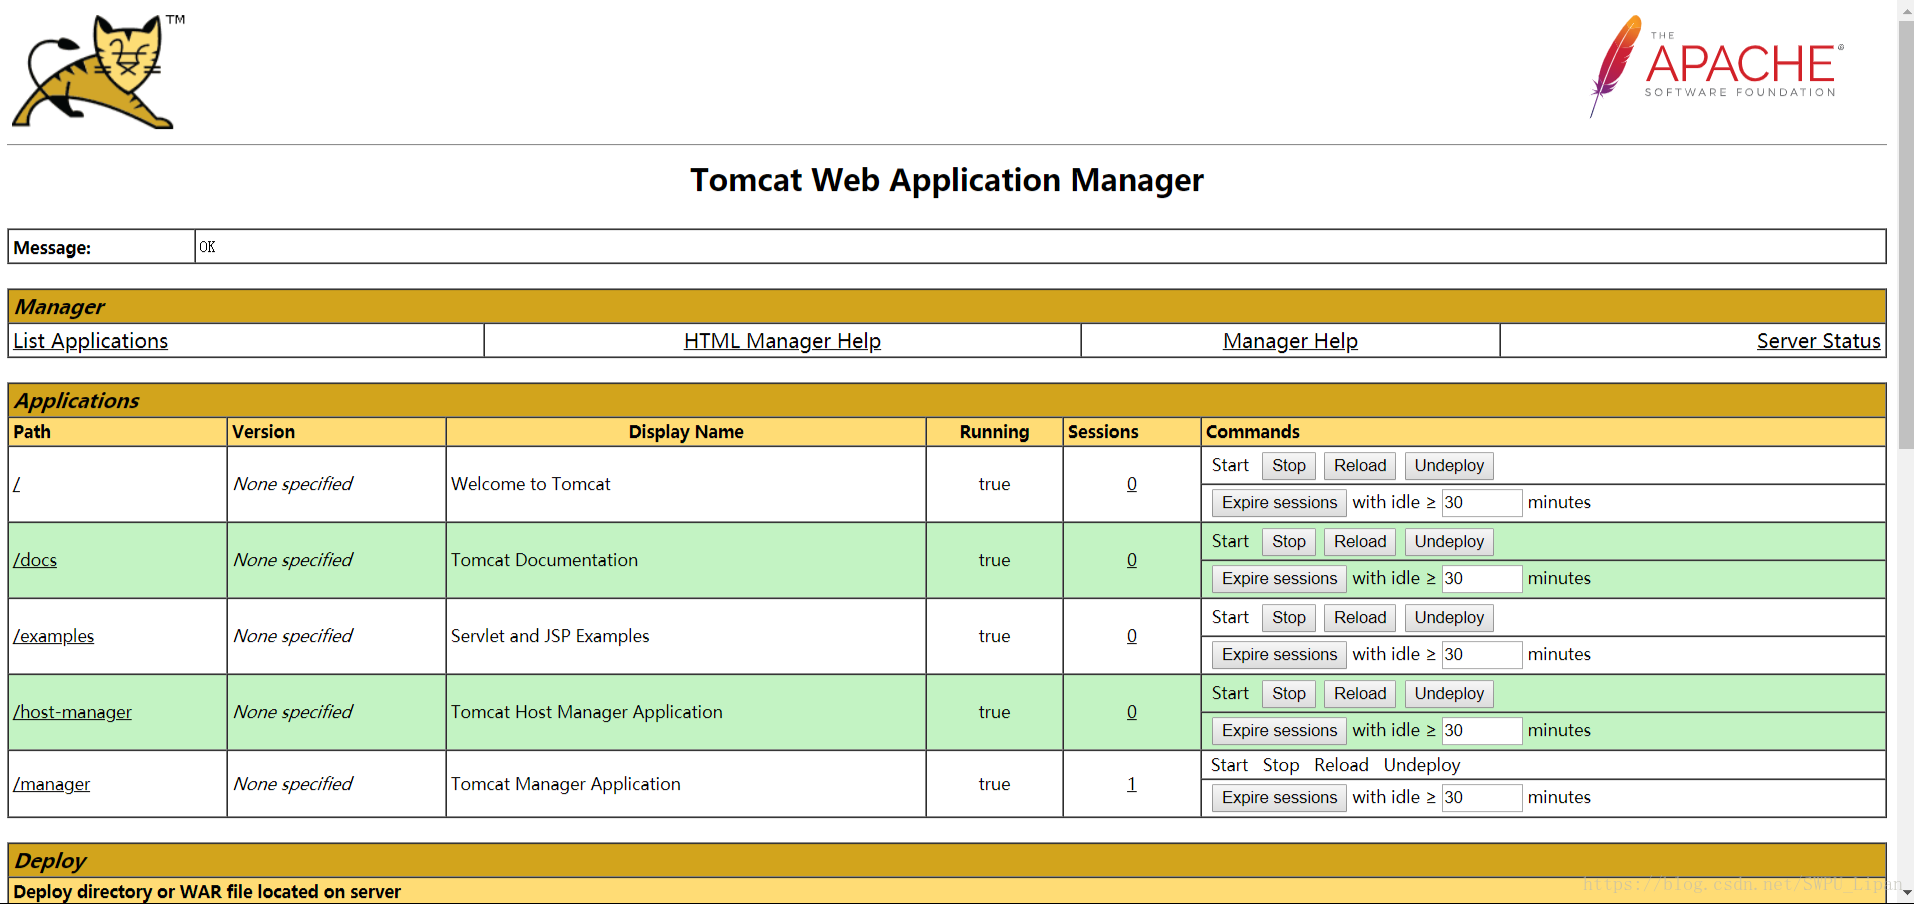Click sessions count 0 for /host-manager

(x=1132, y=712)
